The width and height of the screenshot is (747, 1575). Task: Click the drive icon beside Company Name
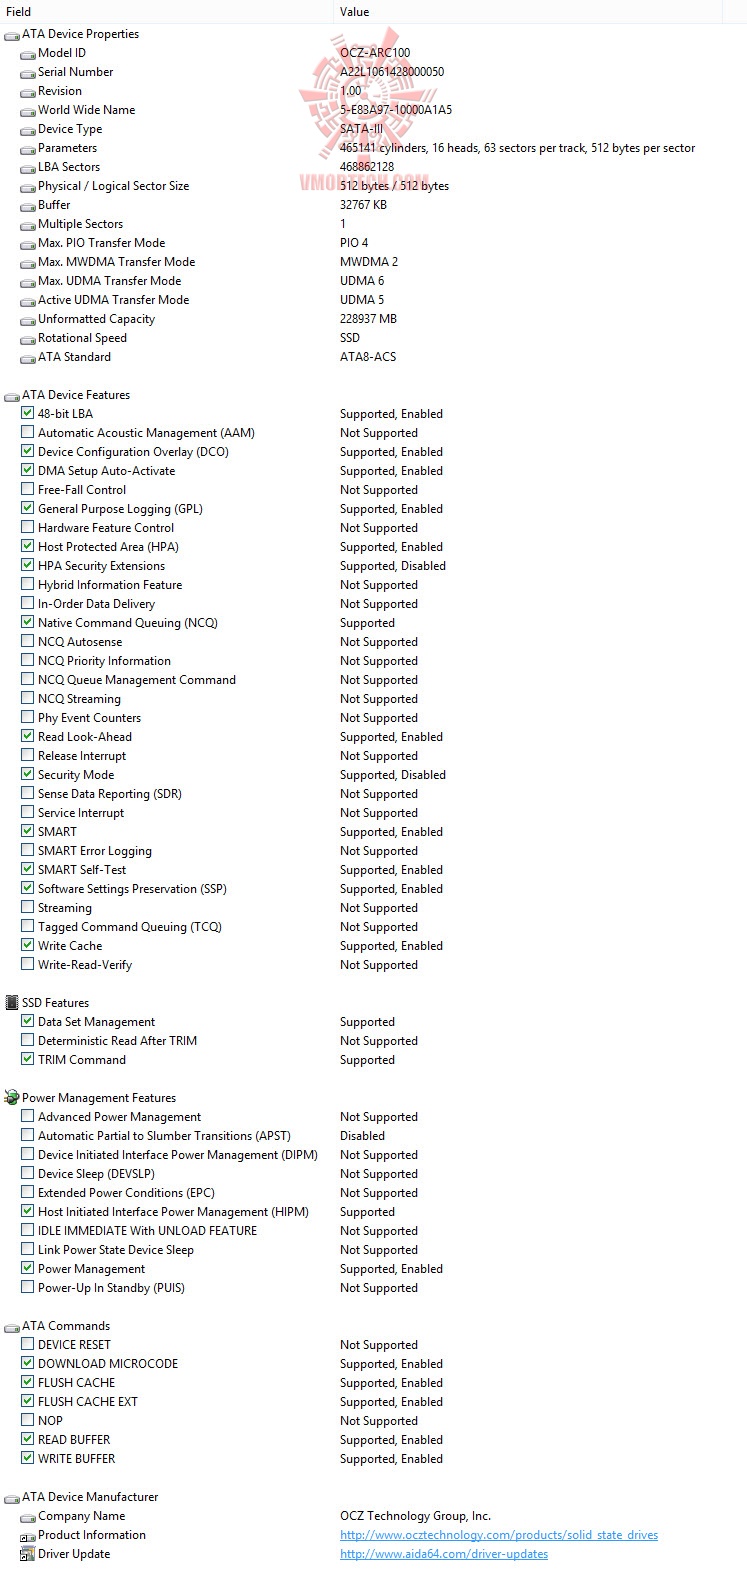tap(28, 1516)
